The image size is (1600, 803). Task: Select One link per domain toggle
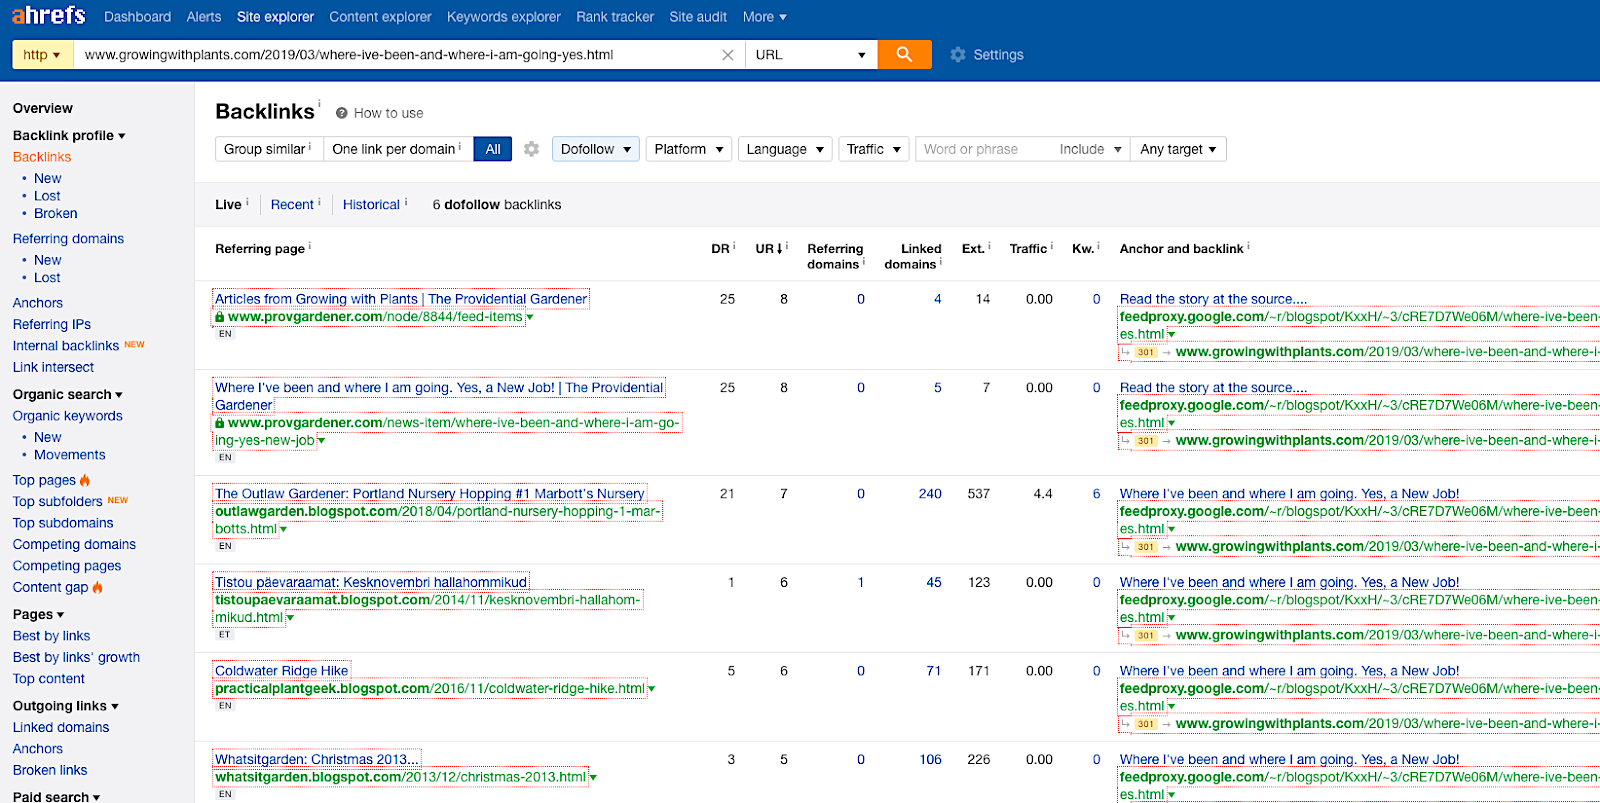(x=398, y=149)
